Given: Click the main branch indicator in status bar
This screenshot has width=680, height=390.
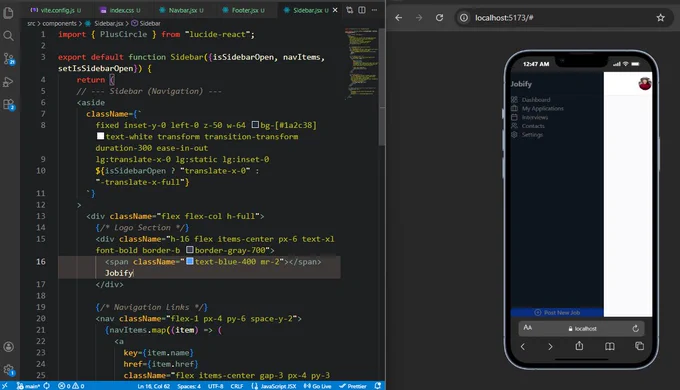Looking at the screenshot, I should coord(28,386).
